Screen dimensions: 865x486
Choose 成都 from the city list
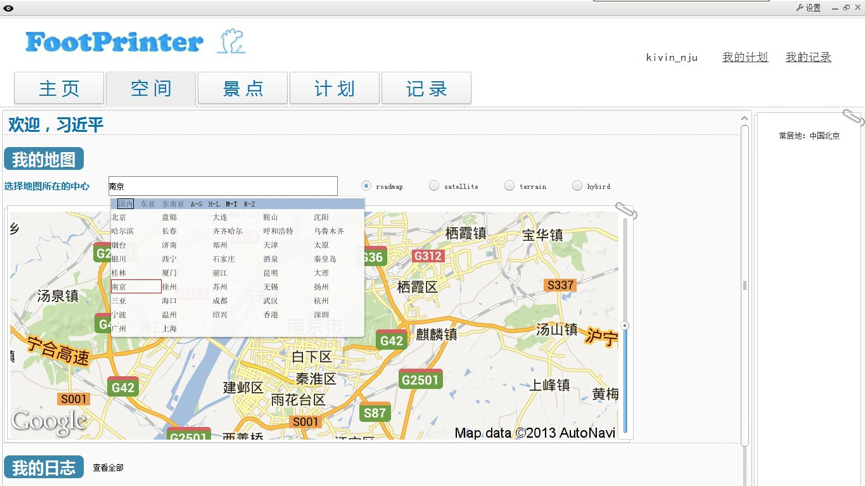tap(220, 301)
